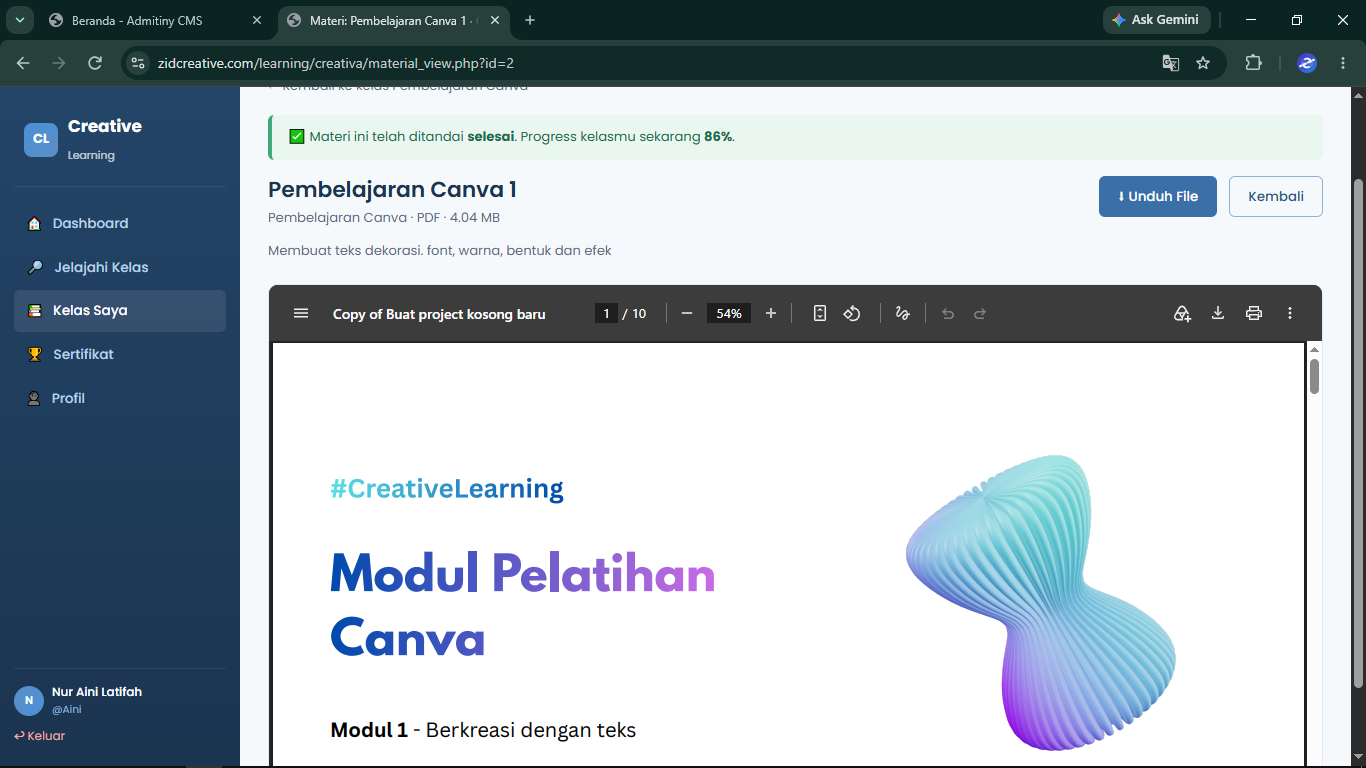Zoom out the PDF with minus icon

coord(687,313)
